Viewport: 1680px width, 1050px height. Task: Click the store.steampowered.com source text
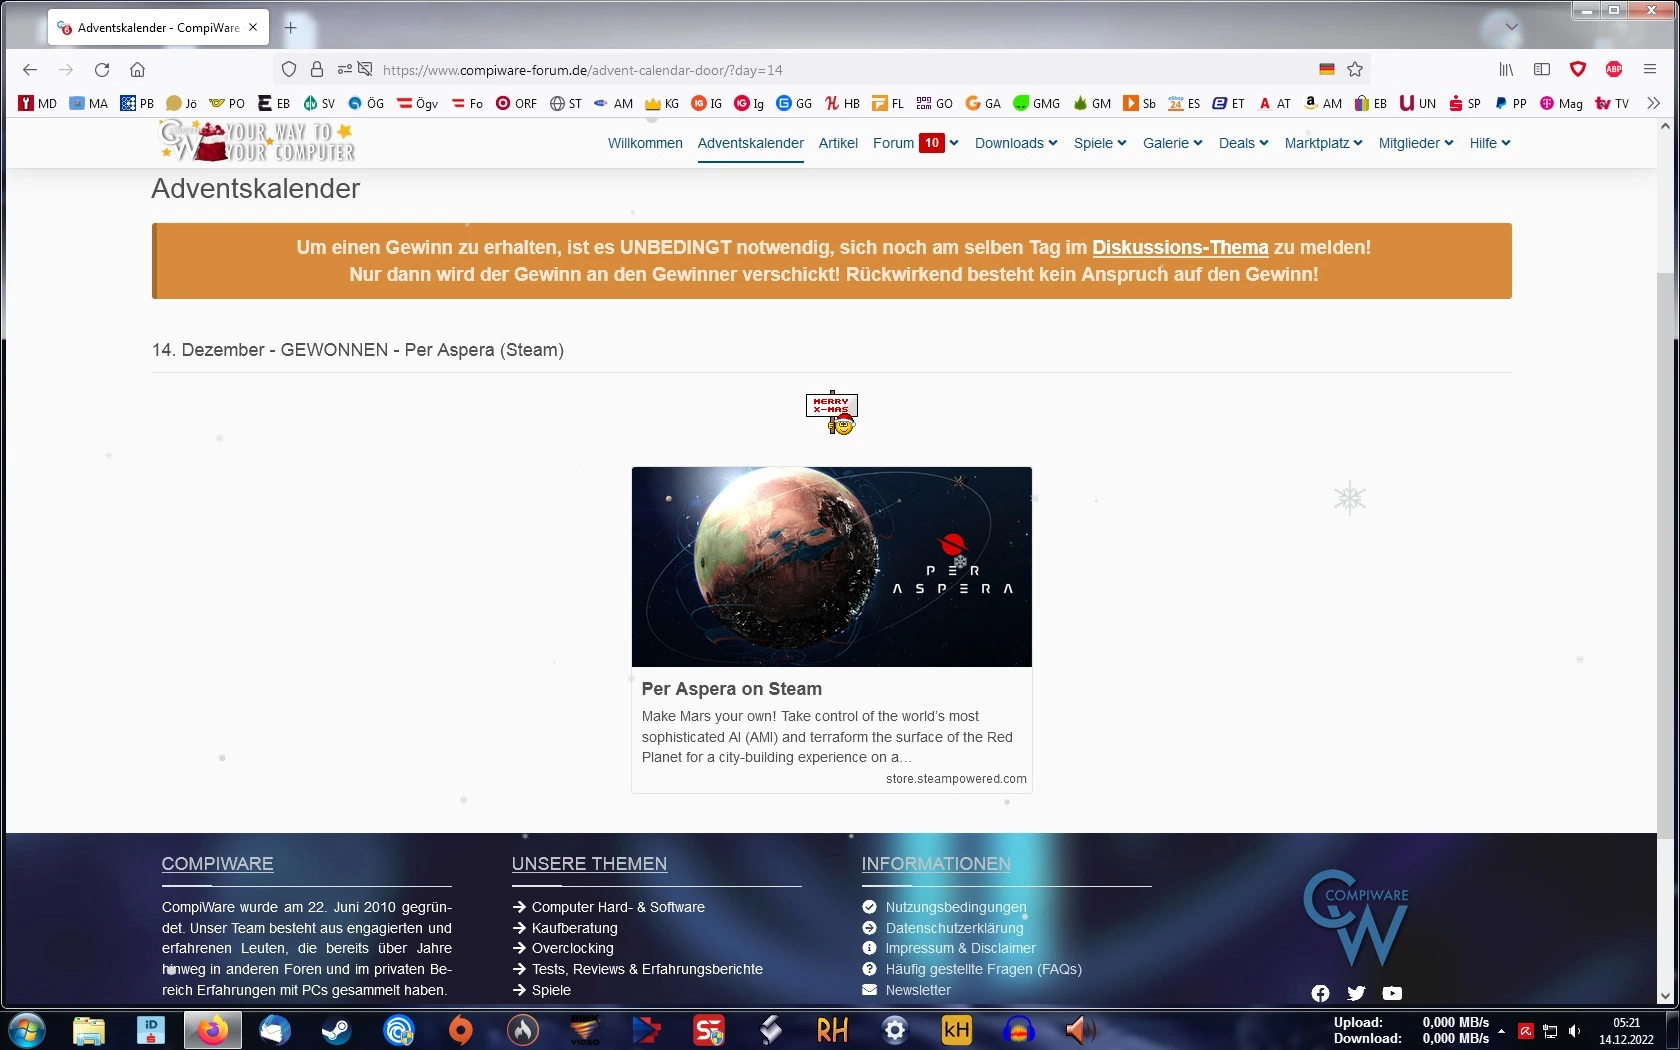click(956, 779)
